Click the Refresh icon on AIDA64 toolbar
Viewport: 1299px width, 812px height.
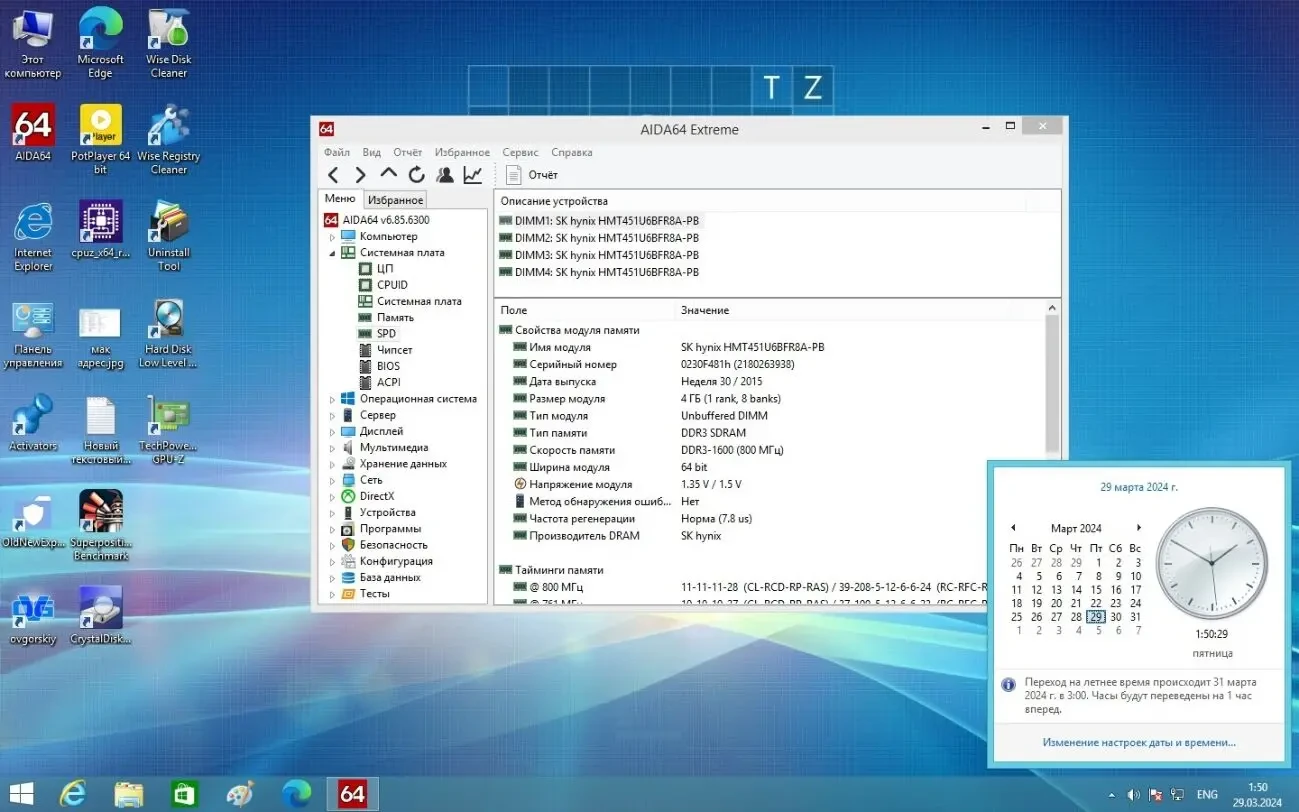[x=416, y=174]
